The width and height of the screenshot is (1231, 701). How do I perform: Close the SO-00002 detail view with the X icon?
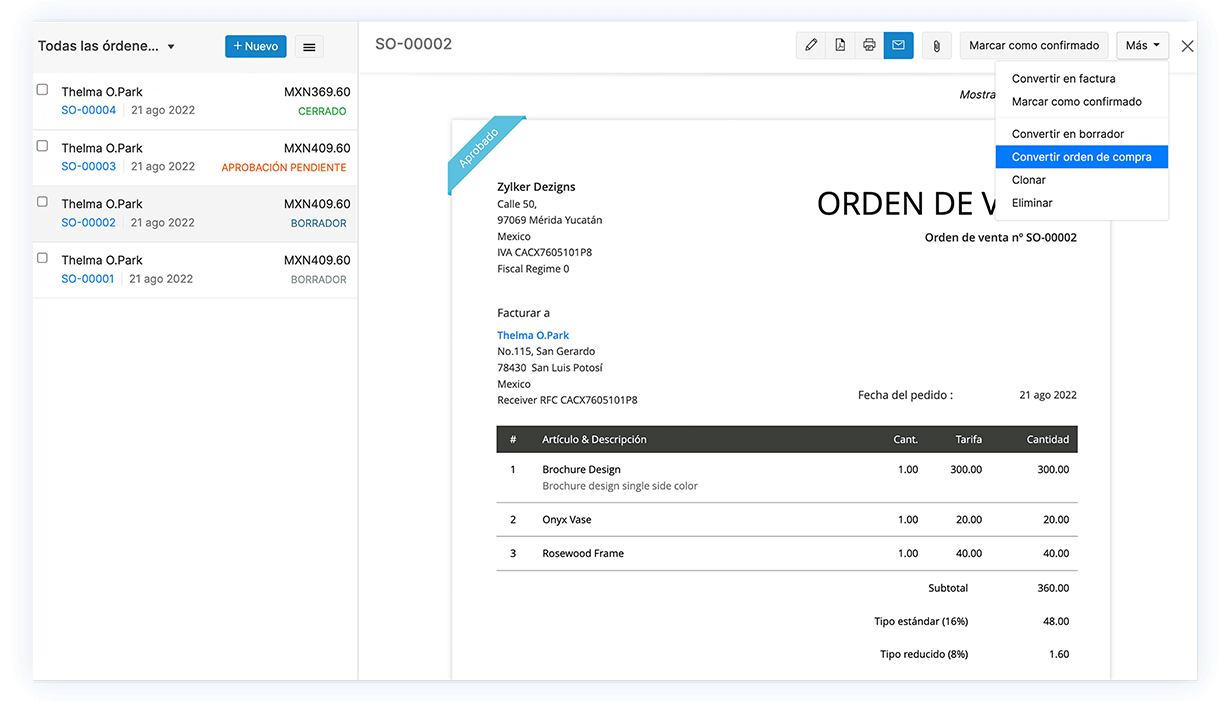(x=1187, y=45)
